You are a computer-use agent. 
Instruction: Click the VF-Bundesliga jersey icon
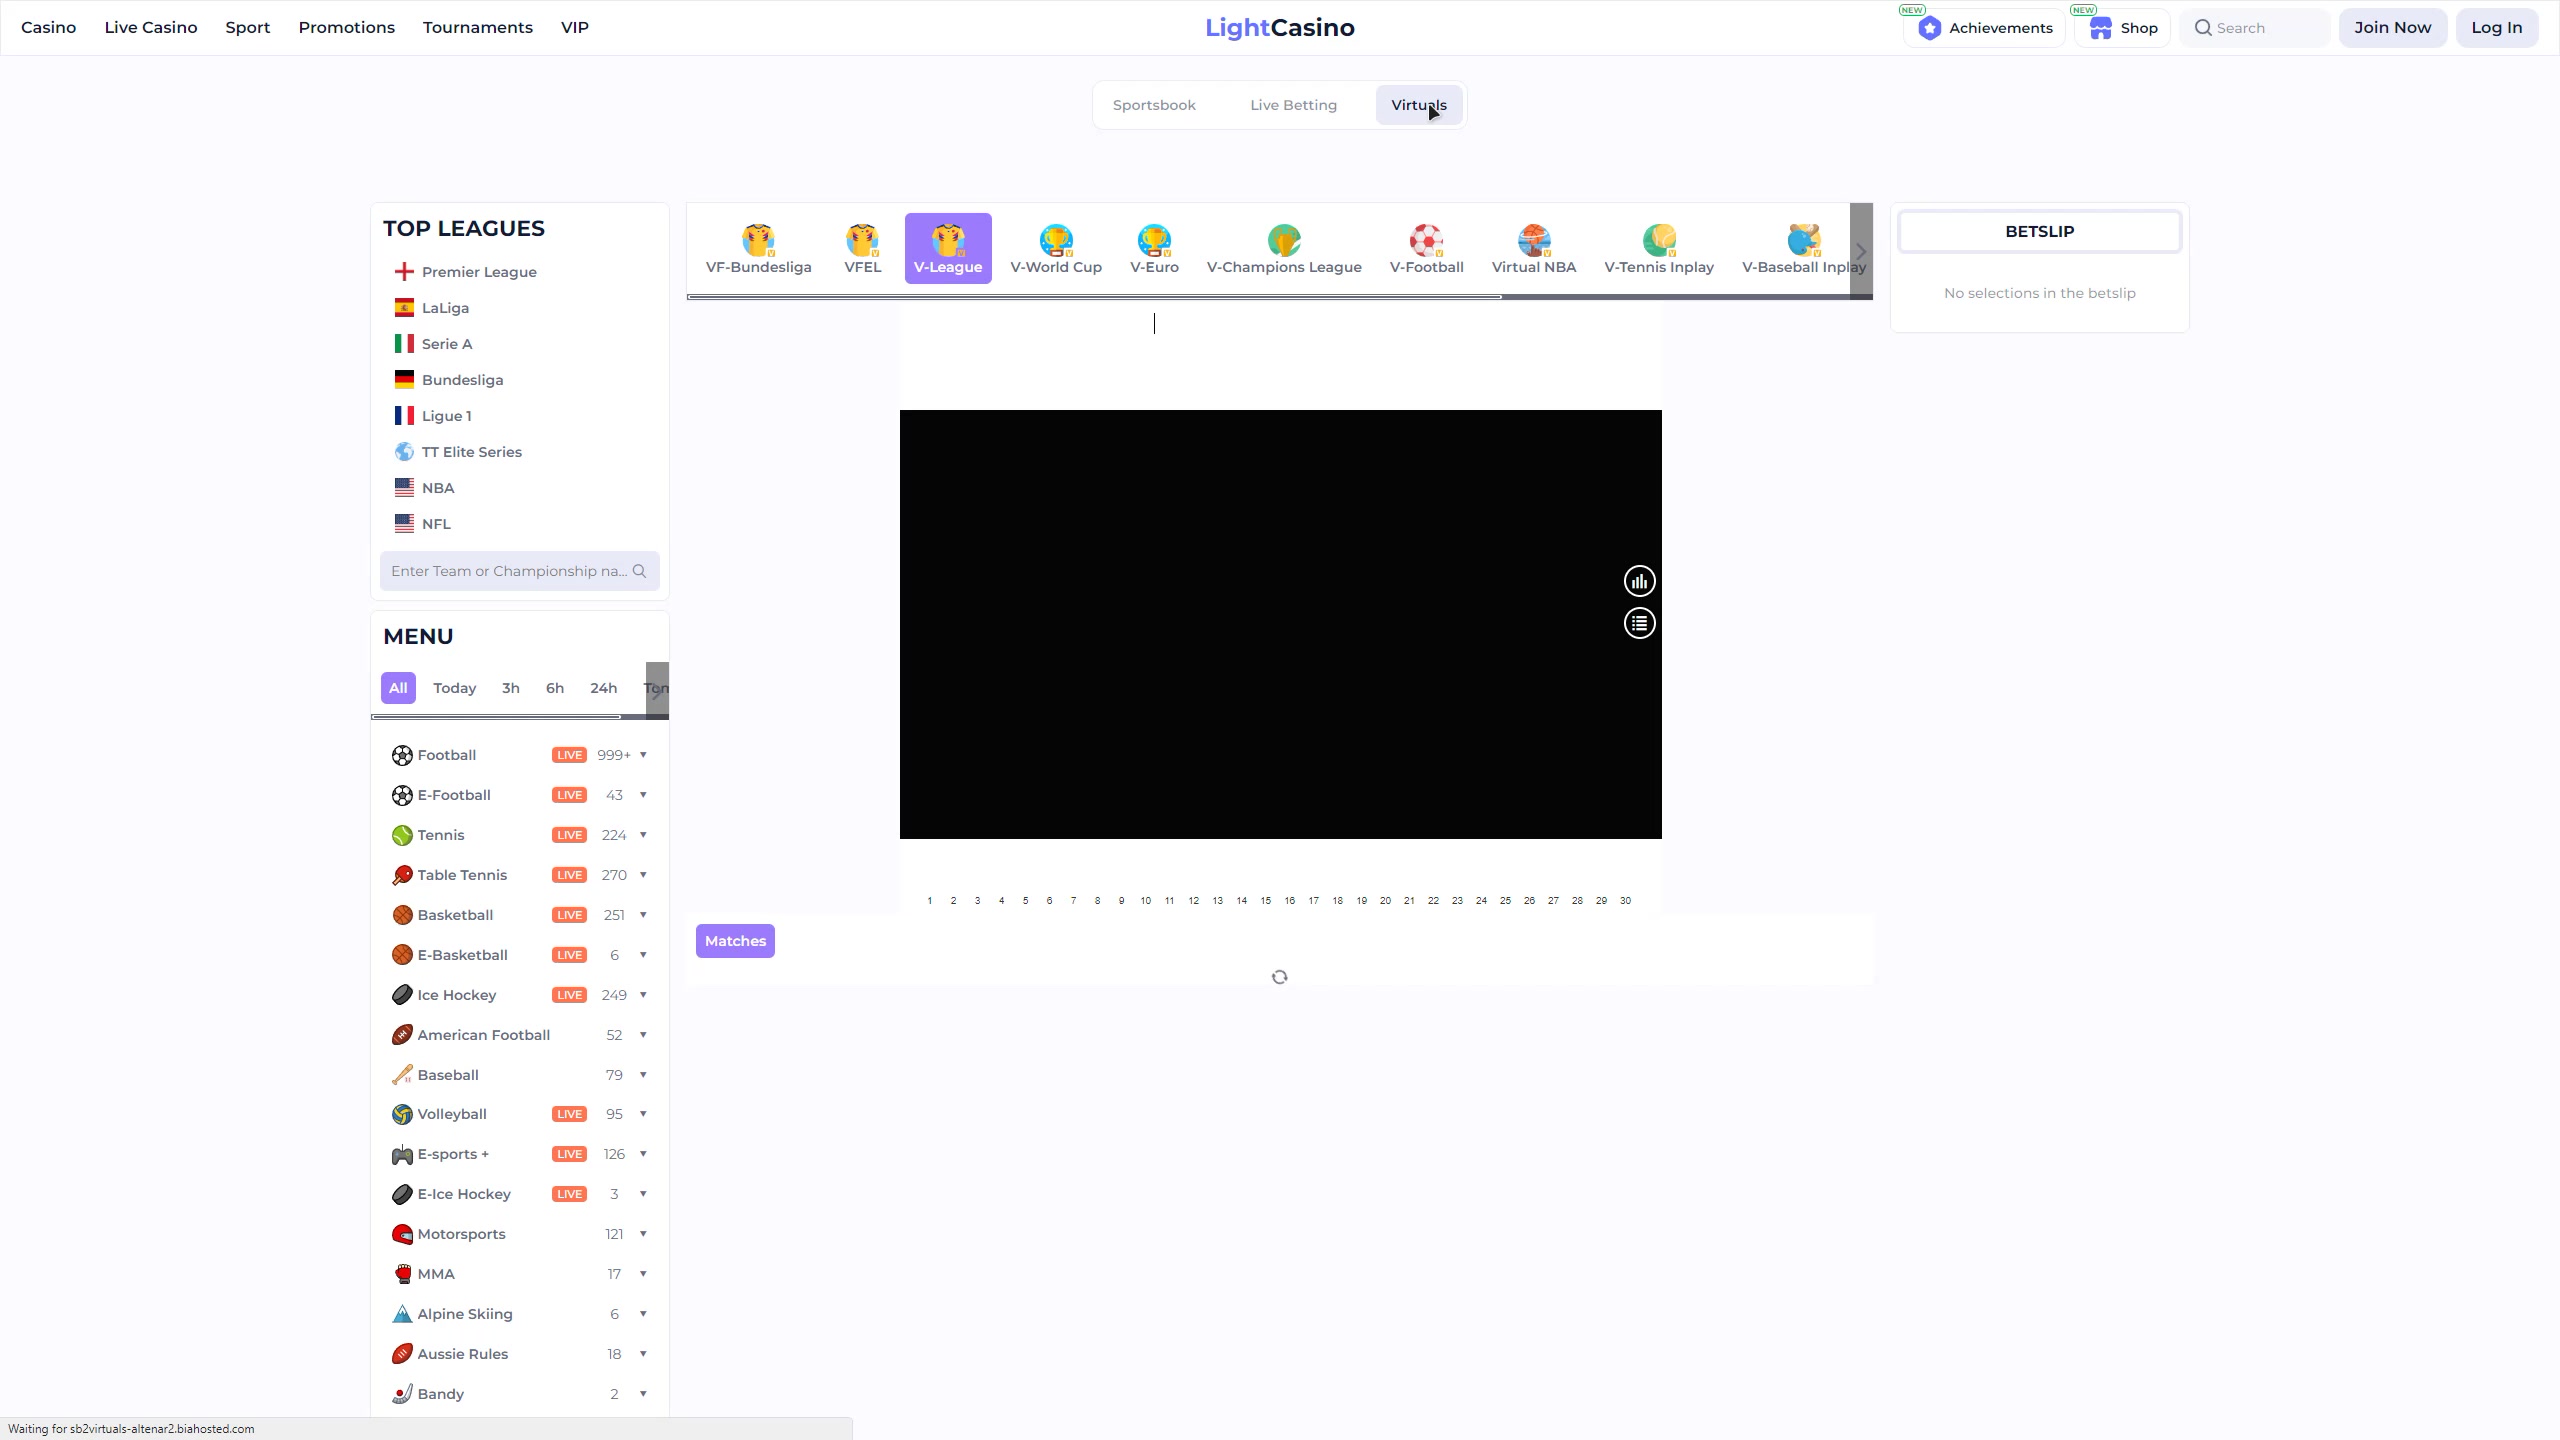(x=758, y=240)
